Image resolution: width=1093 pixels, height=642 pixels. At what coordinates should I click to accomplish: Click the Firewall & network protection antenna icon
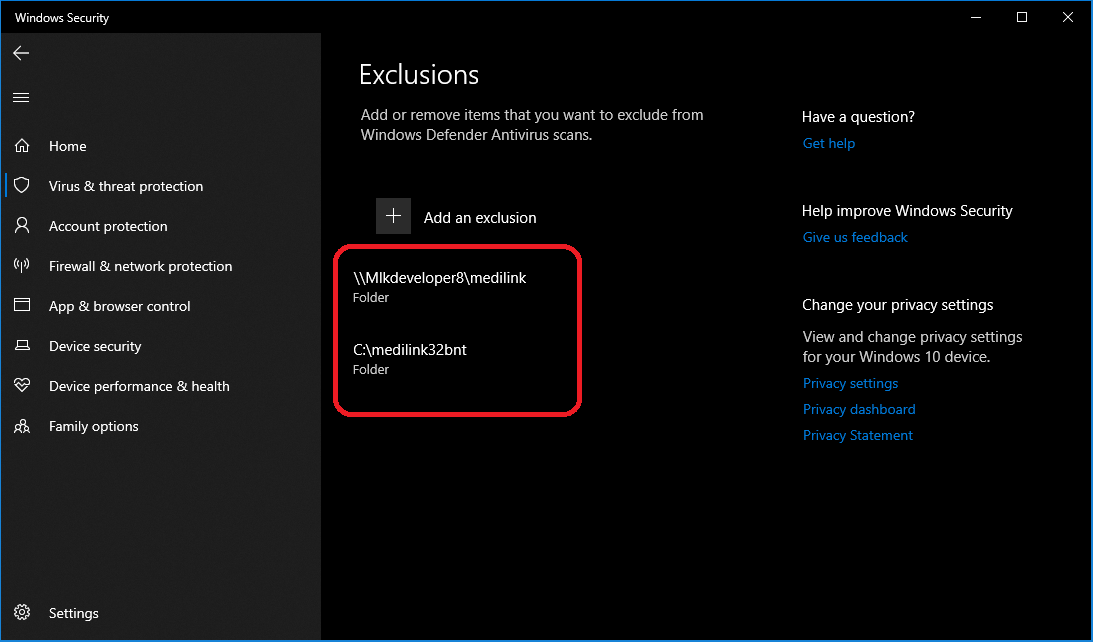coord(22,266)
